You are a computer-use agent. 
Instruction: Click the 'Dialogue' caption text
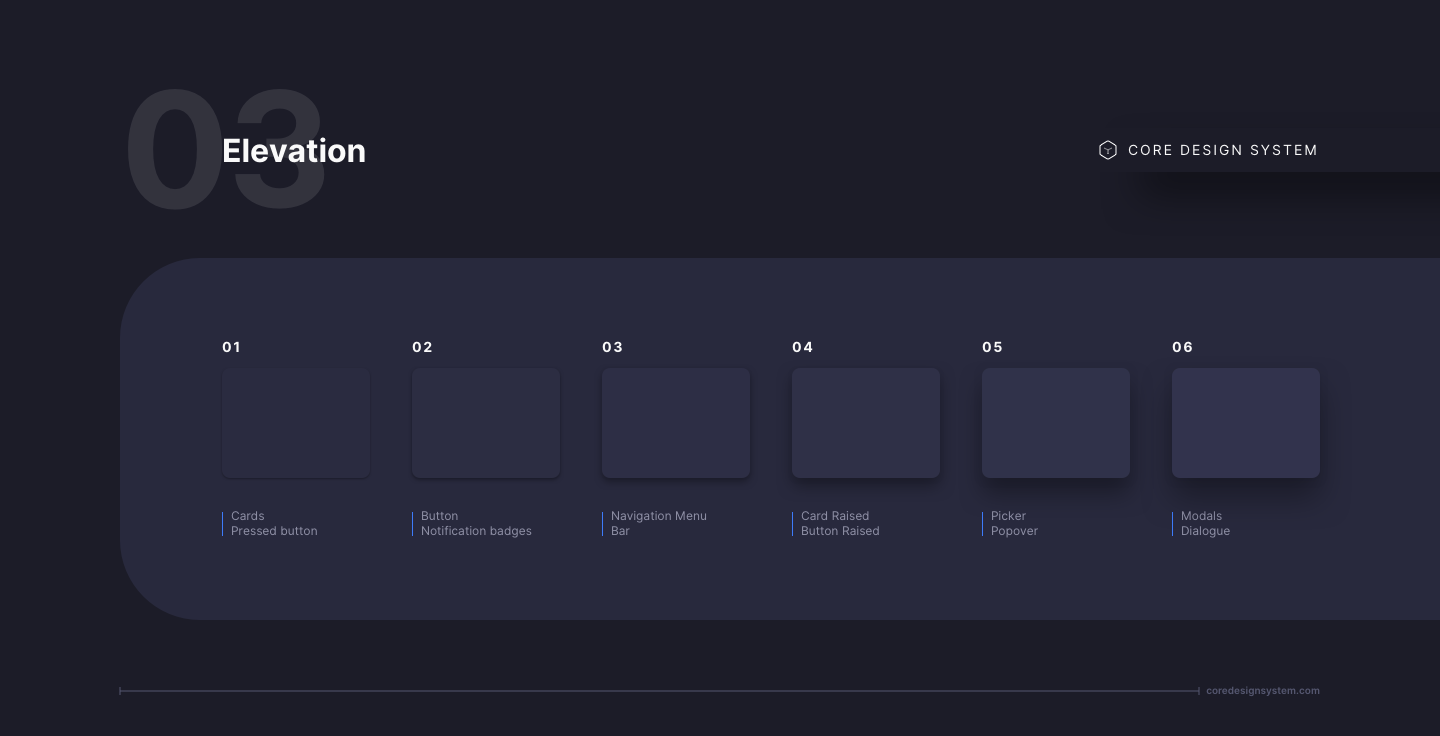[x=1205, y=531]
